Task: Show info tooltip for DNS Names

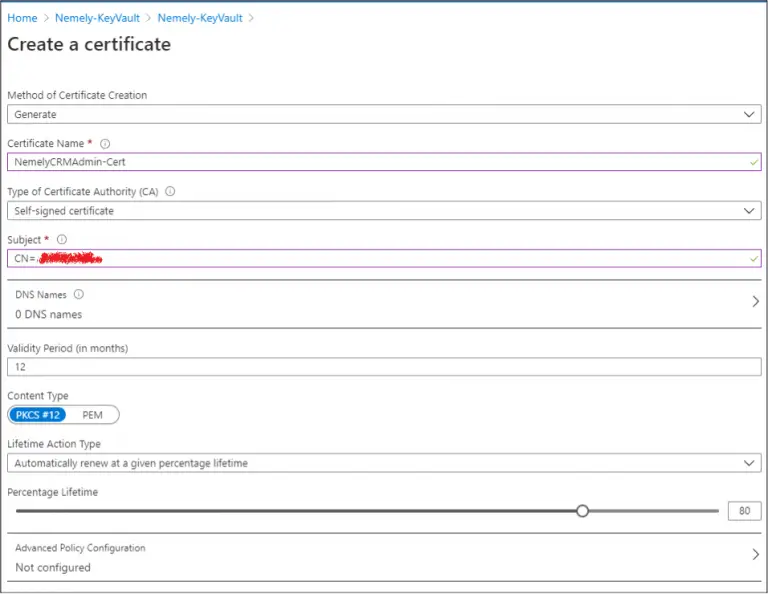Action: pos(78,294)
